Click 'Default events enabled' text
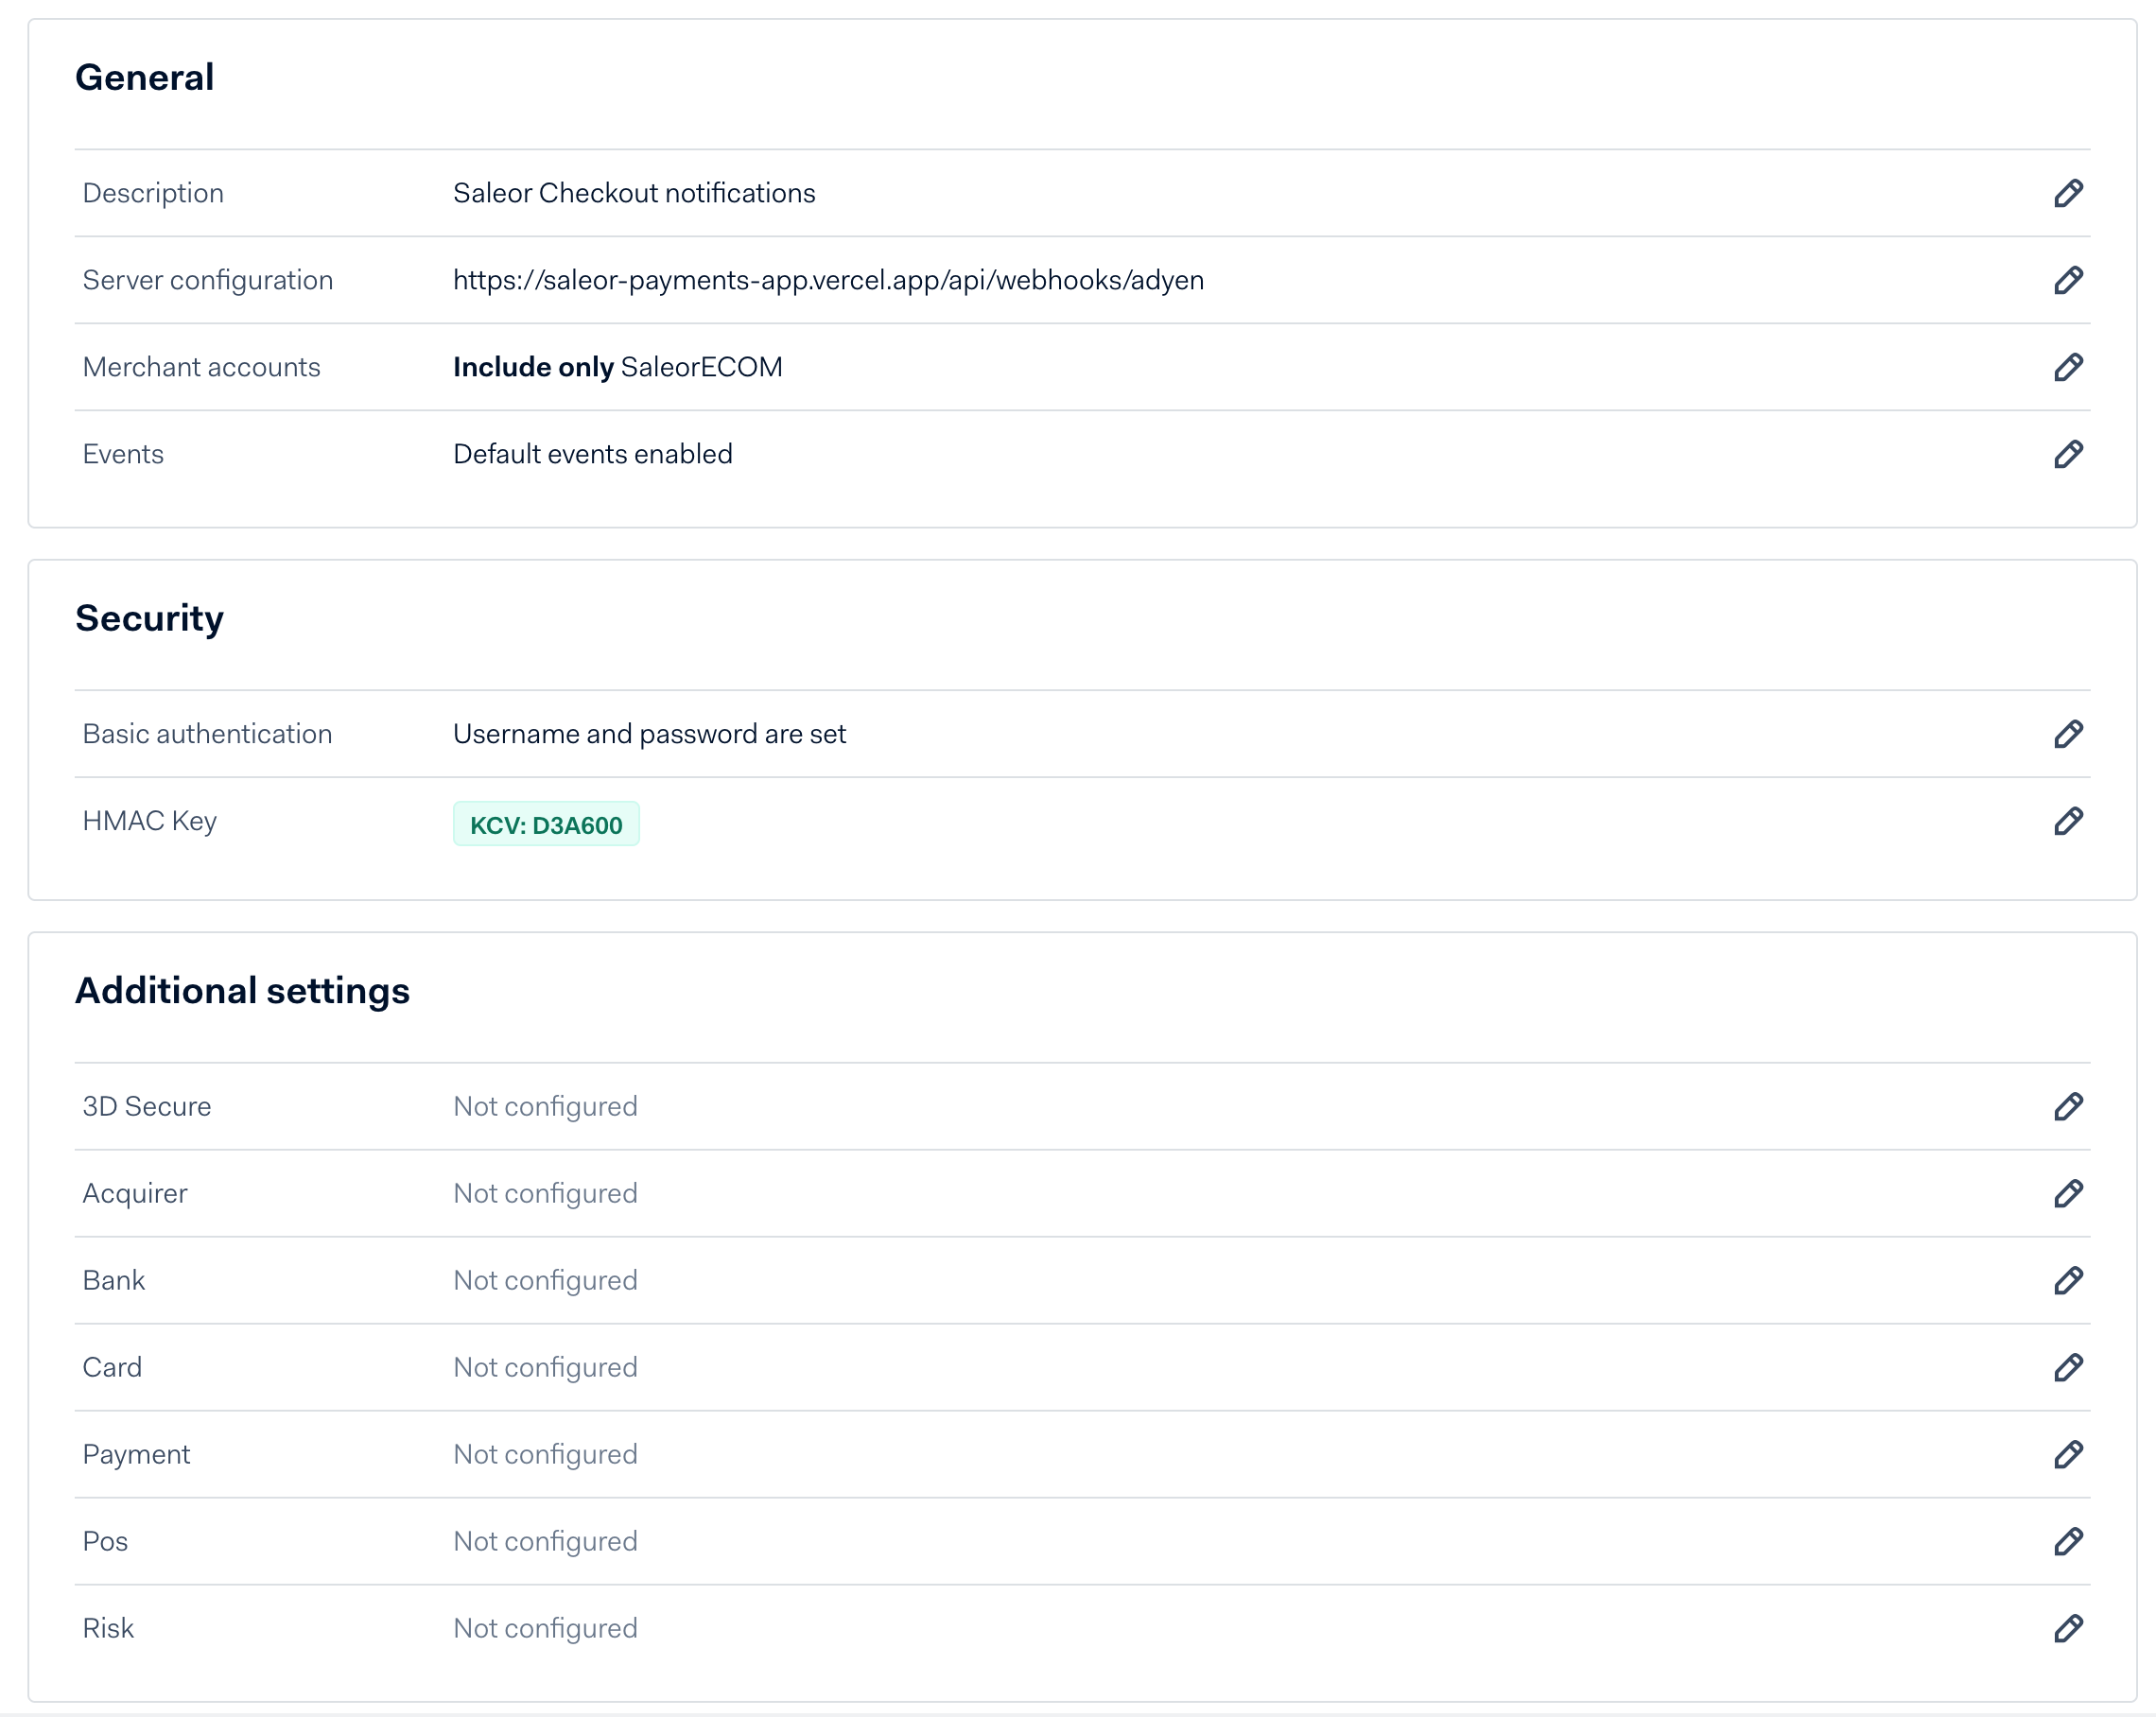Image resolution: width=2156 pixels, height=1717 pixels. point(592,454)
